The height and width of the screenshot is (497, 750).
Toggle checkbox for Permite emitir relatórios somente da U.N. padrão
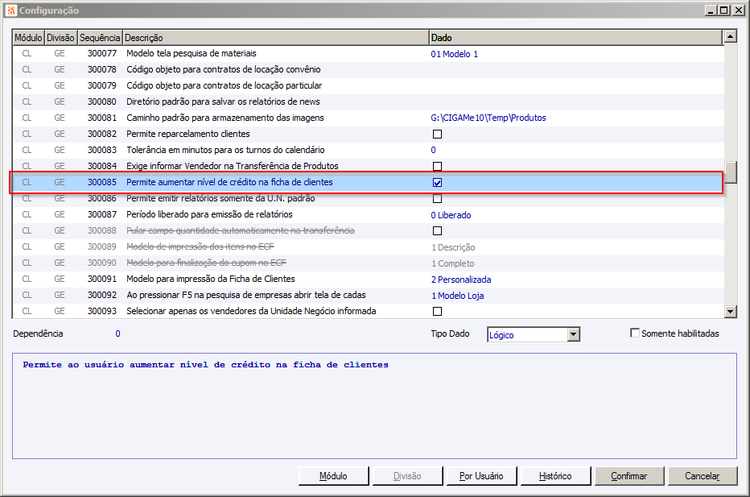coord(437,199)
